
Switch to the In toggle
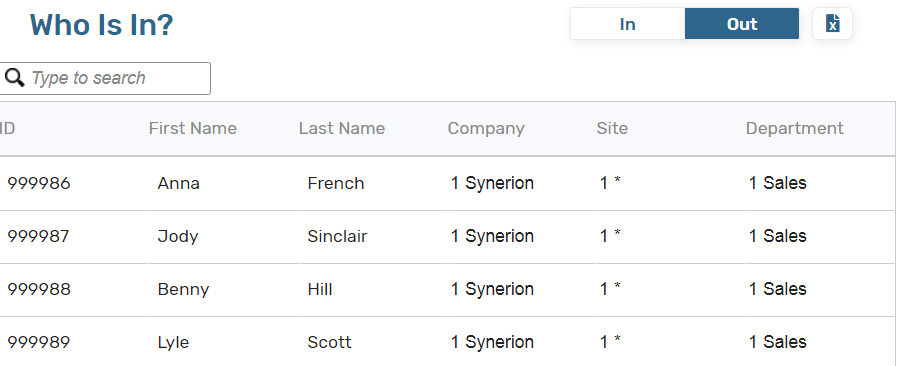[x=628, y=23]
